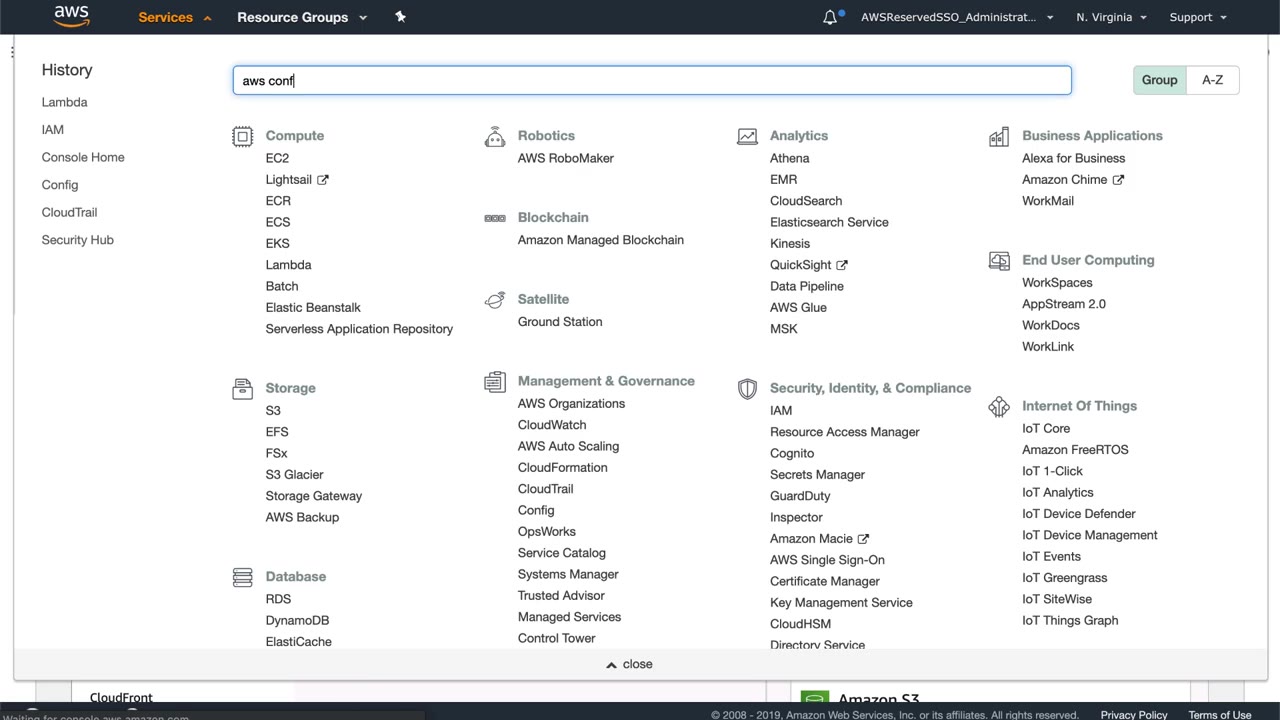Click the Management & Governance icon
This screenshot has width=1280, height=720.
click(x=495, y=382)
